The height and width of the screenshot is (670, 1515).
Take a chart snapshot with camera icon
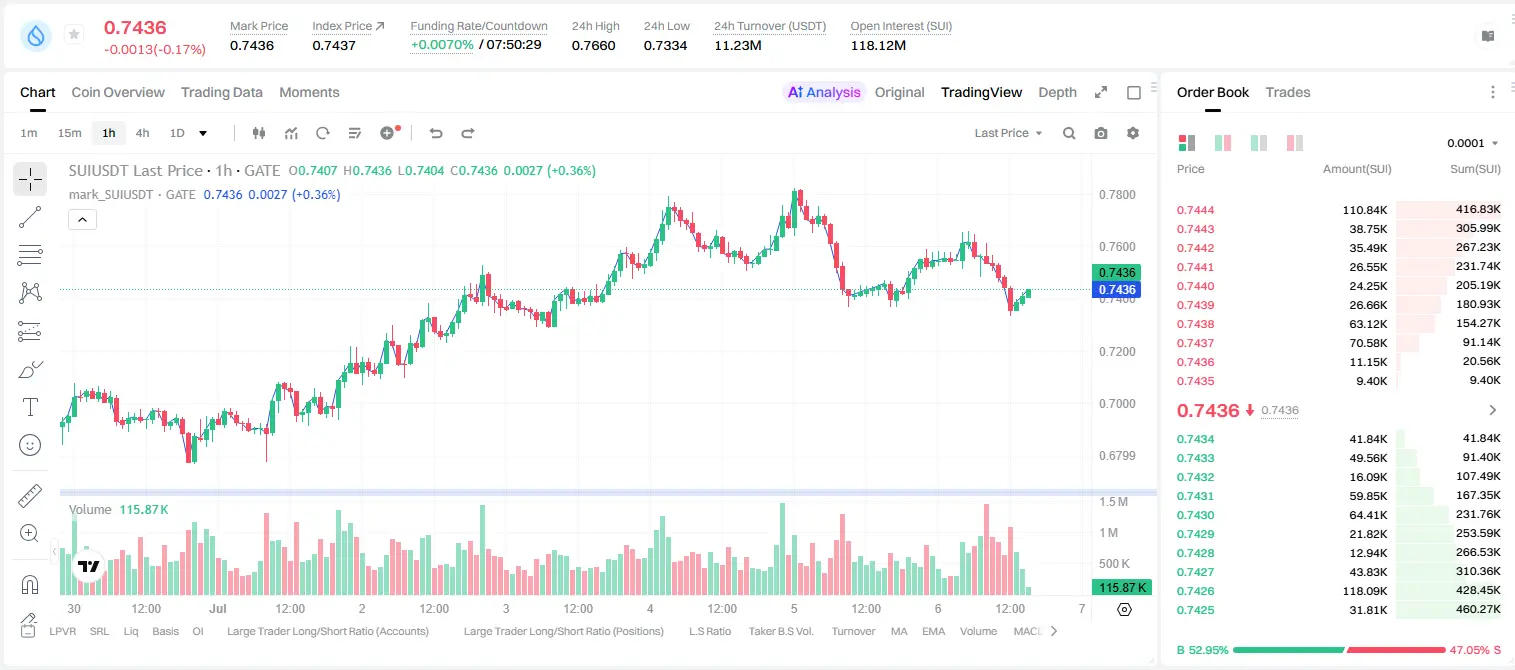[x=1101, y=133]
